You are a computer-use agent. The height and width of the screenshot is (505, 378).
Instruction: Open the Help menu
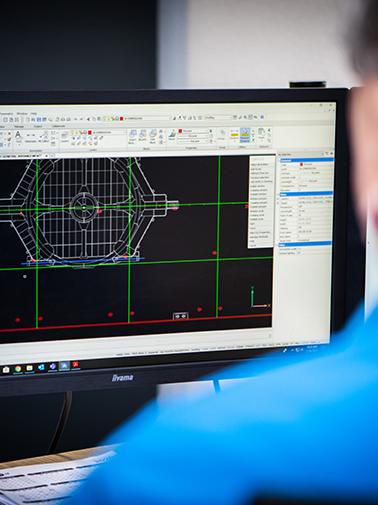click(x=34, y=114)
